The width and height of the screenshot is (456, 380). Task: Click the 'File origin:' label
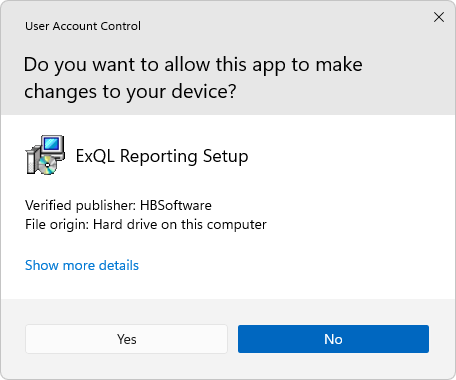[x=57, y=224]
